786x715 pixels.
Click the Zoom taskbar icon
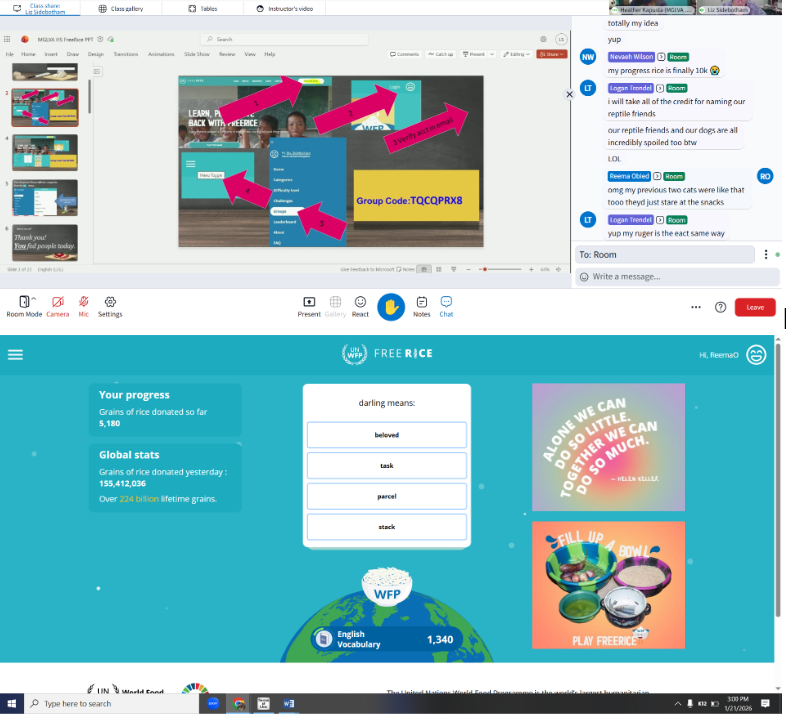click(x=213, y=703)
